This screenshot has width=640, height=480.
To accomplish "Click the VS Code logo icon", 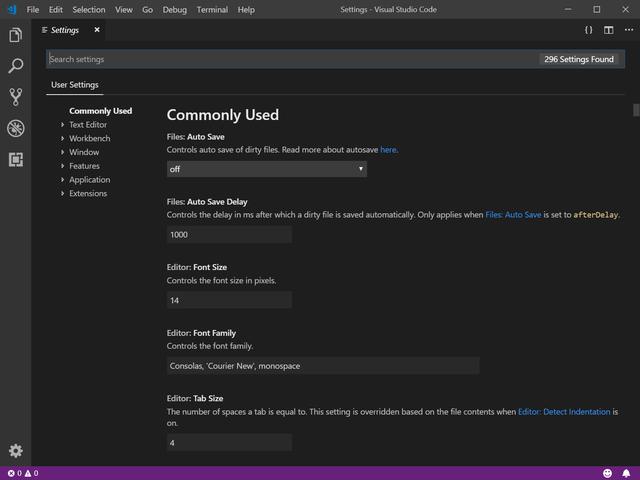I will pos(12,9).
